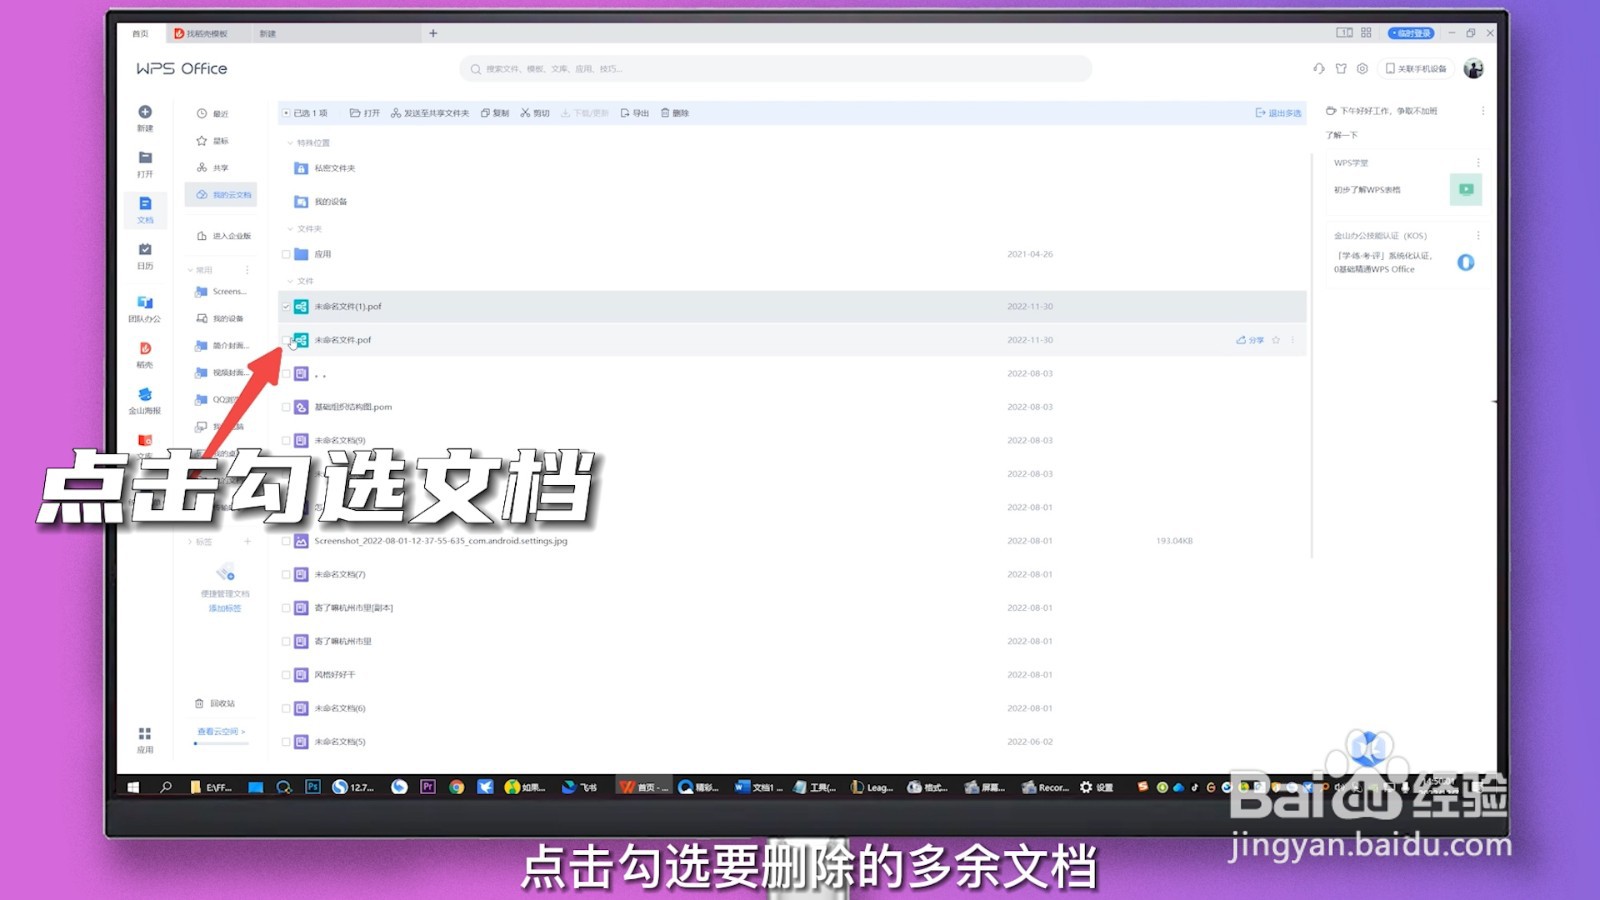Collapse the 文件 section
Image resolution: width=1600 pixels, height=900 pixels.
coord(290,281)
